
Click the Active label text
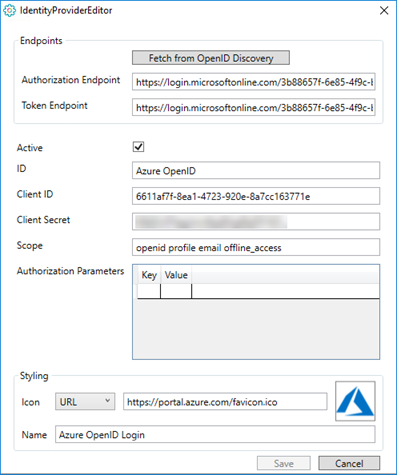pyautogui.click(x=30, y=148)
